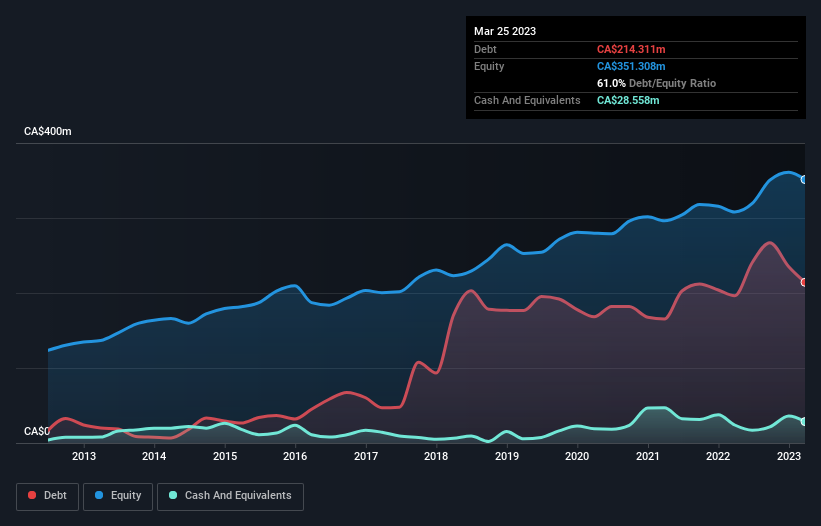Image resolution: width=821 pixels, height=526 pixels.
Task: Toggle Cash And Equivalents legend button
Action: click(230, 496)
